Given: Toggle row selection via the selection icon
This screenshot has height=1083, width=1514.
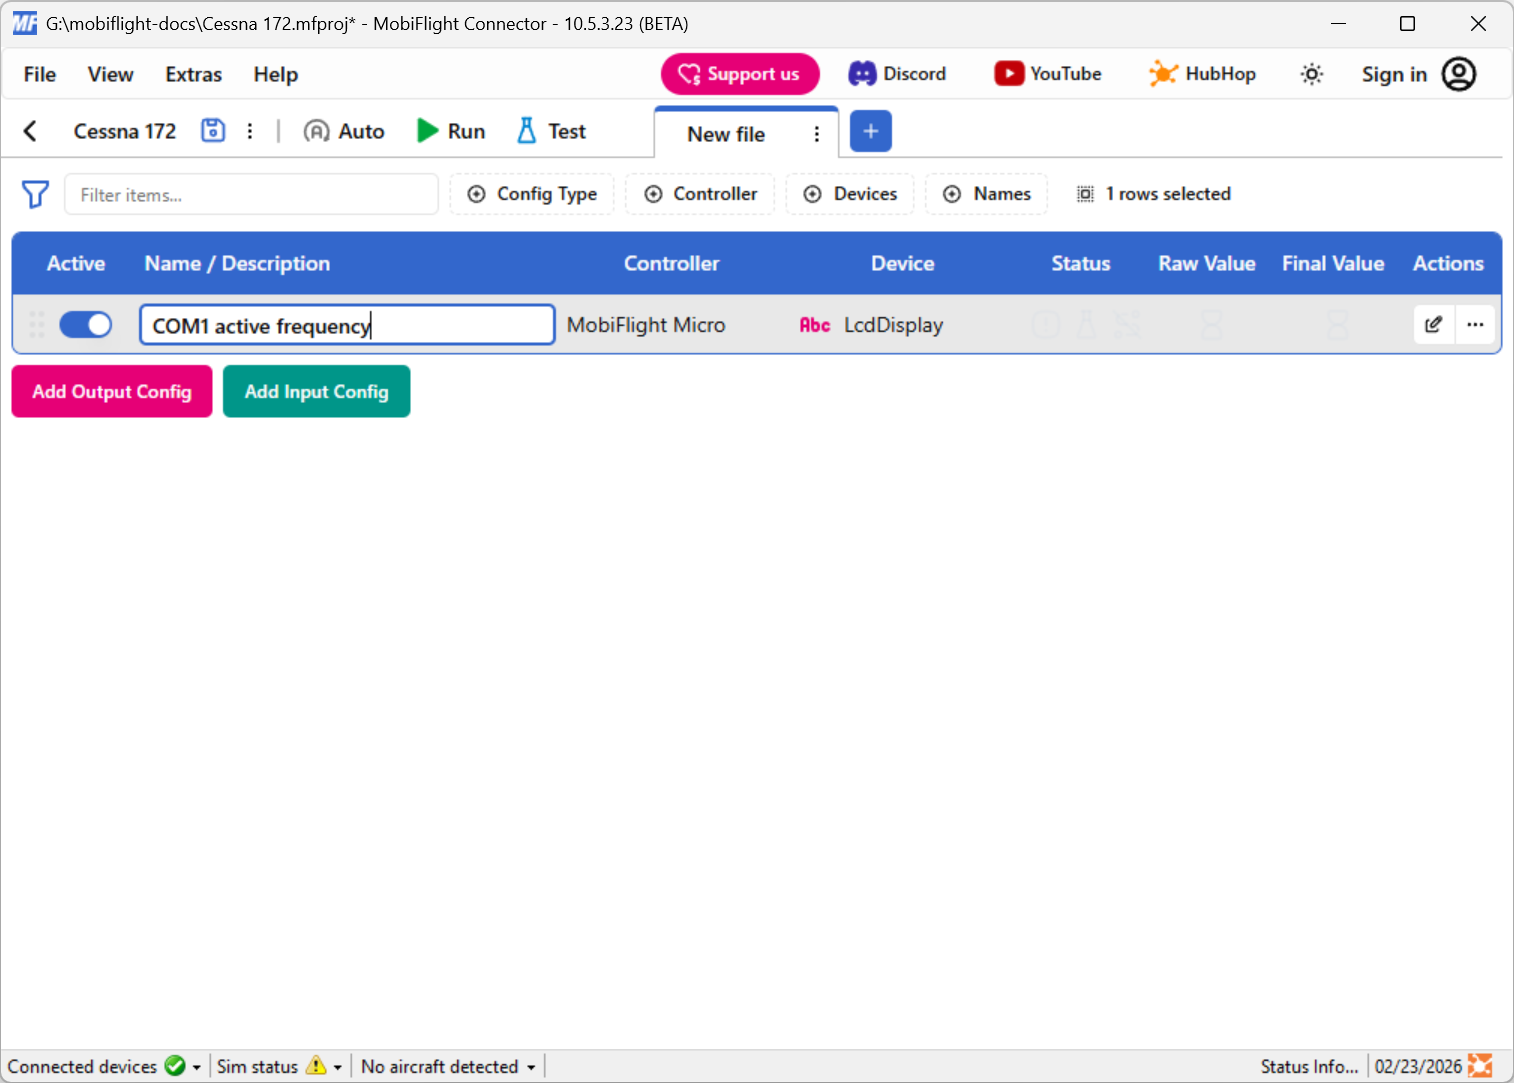Looking at the screenshot, I should tap(1085, 193).
